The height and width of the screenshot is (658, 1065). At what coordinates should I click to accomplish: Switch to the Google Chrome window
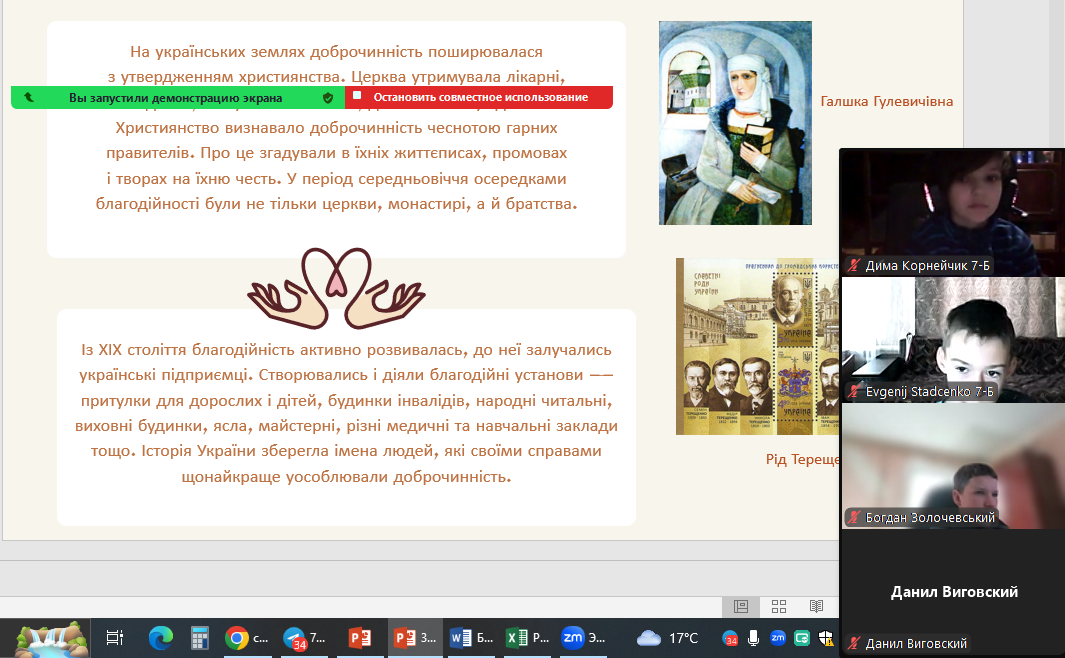point(247,638)
